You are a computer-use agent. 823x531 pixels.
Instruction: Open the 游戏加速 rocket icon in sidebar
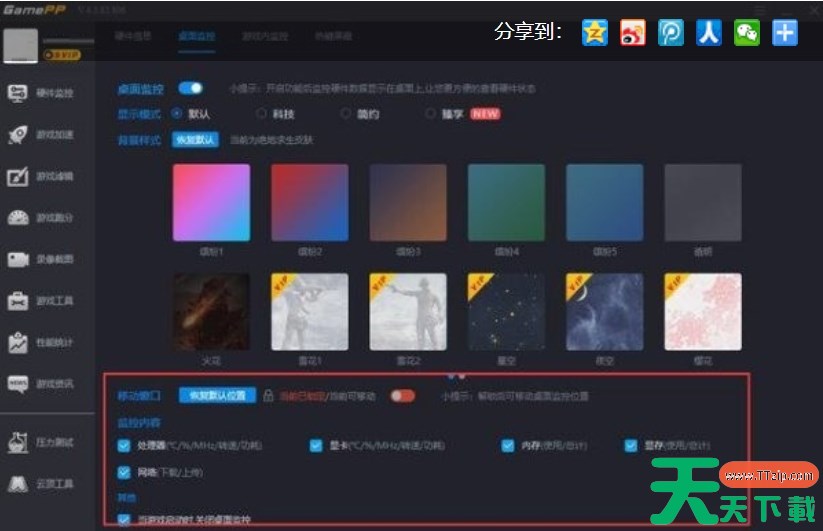[17, 135]
